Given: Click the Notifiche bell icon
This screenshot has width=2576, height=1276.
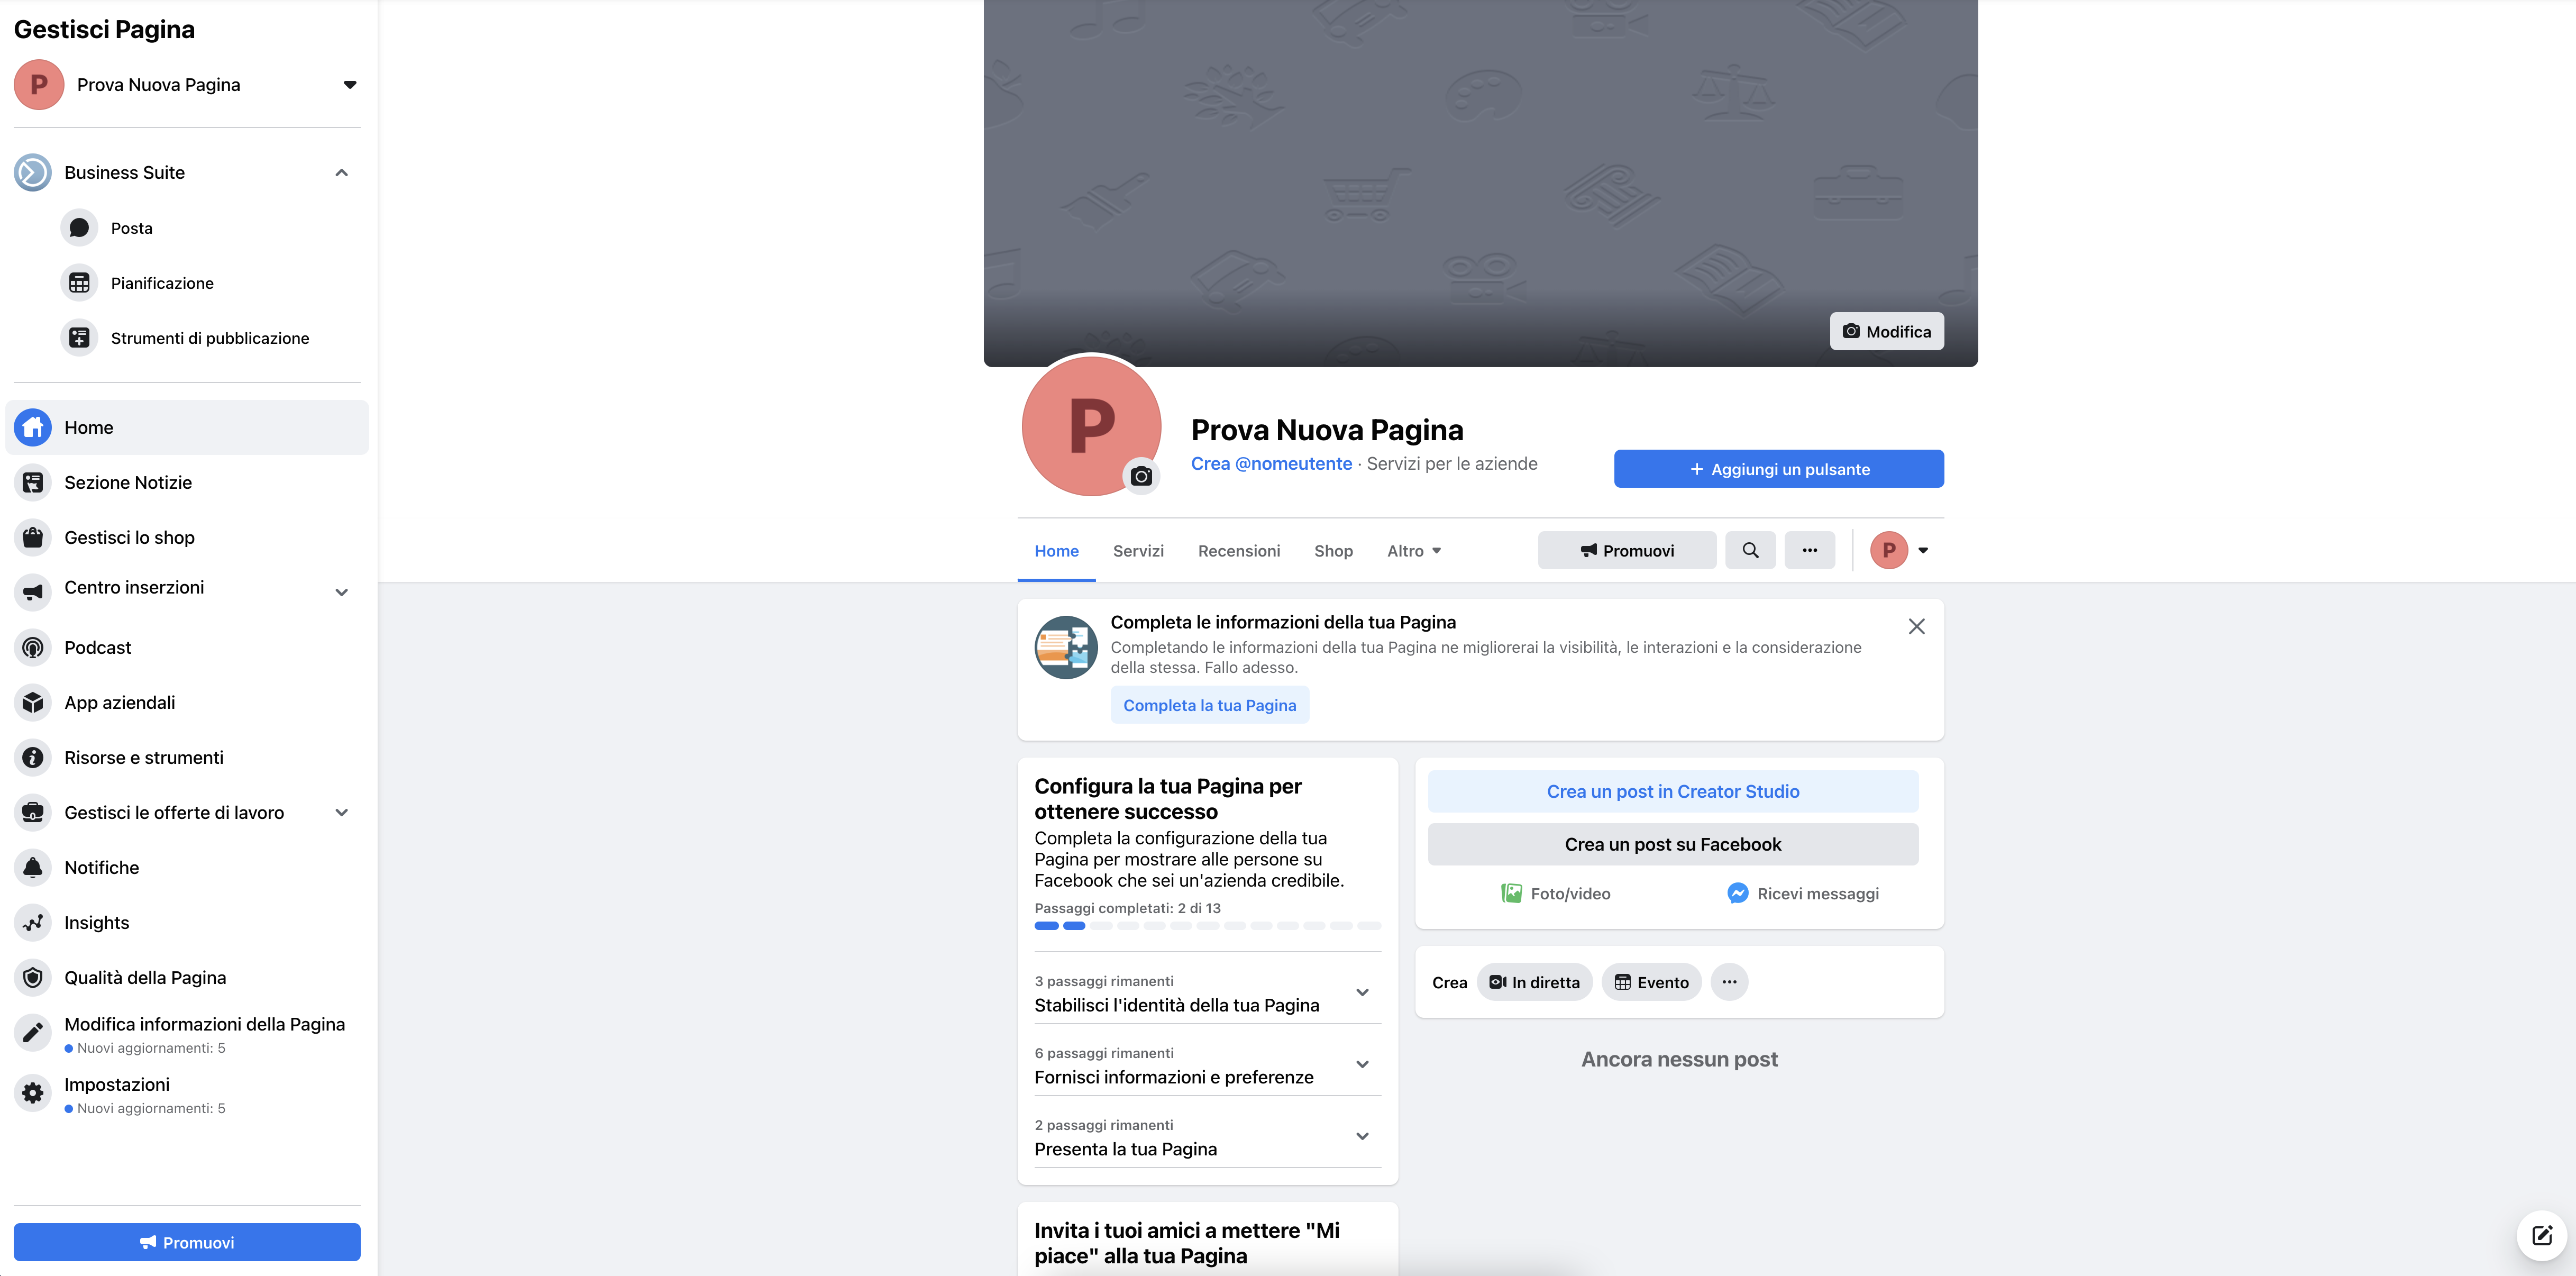Looking at the screenshot, I should tap(33, 868).
